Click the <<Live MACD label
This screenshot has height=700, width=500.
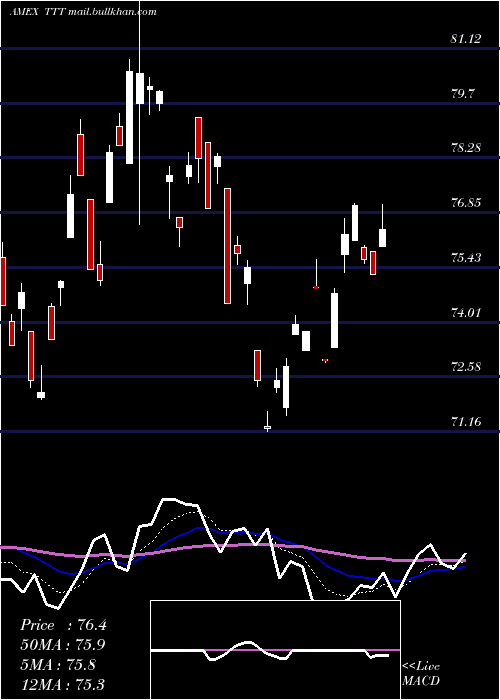pyautogui.click(x=421, y=674)
